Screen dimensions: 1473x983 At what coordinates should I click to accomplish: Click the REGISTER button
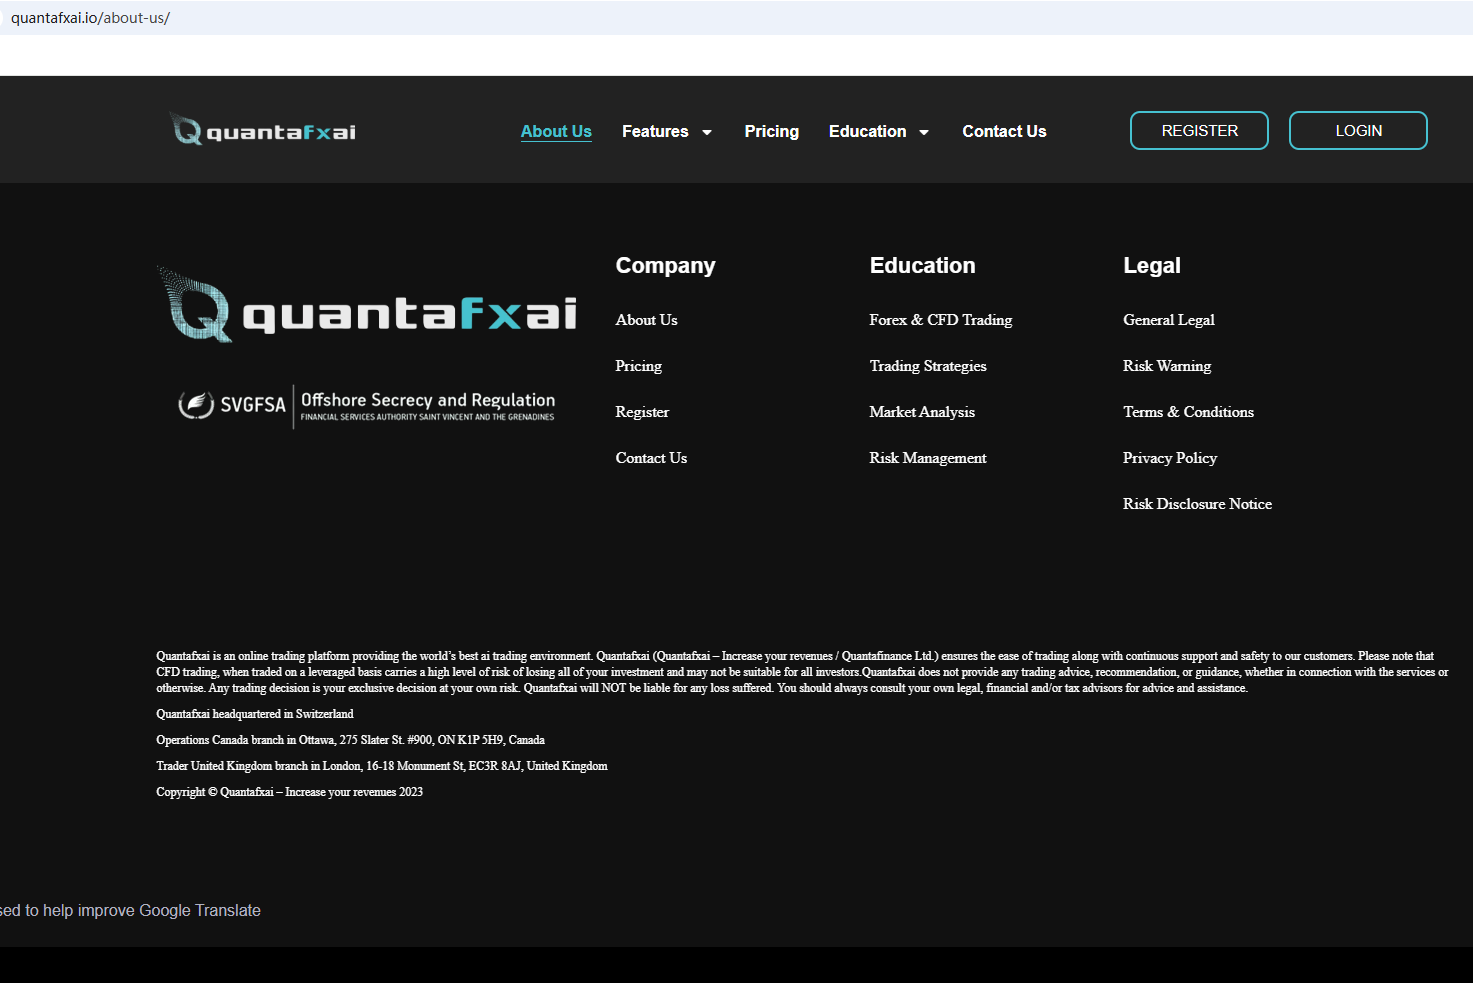[x=1199, y=131]
